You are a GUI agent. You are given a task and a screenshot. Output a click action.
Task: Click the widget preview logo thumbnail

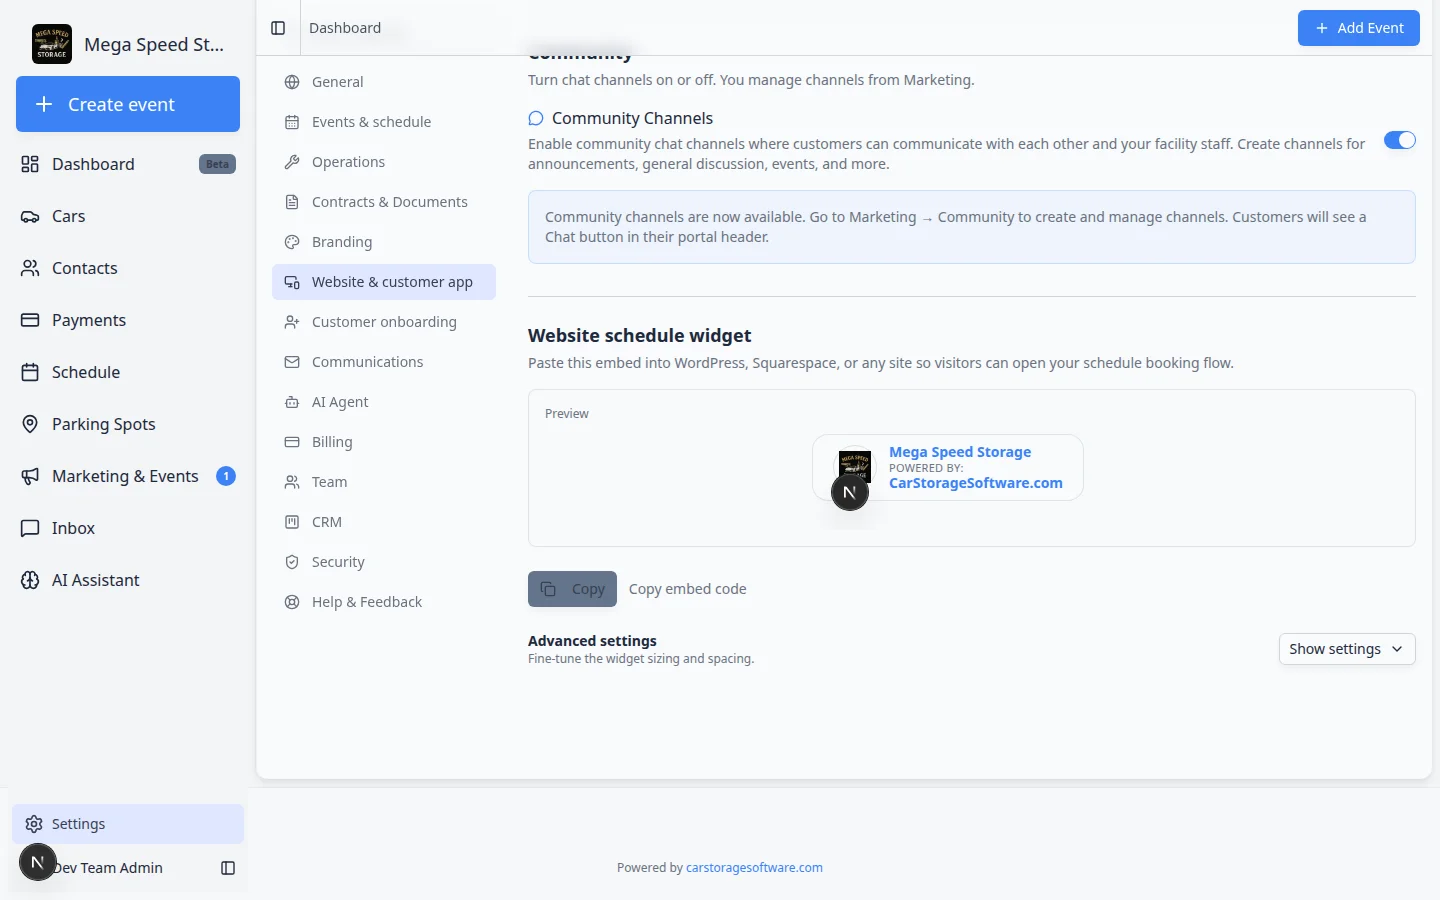pyautogui.click(x=854, y=467)
